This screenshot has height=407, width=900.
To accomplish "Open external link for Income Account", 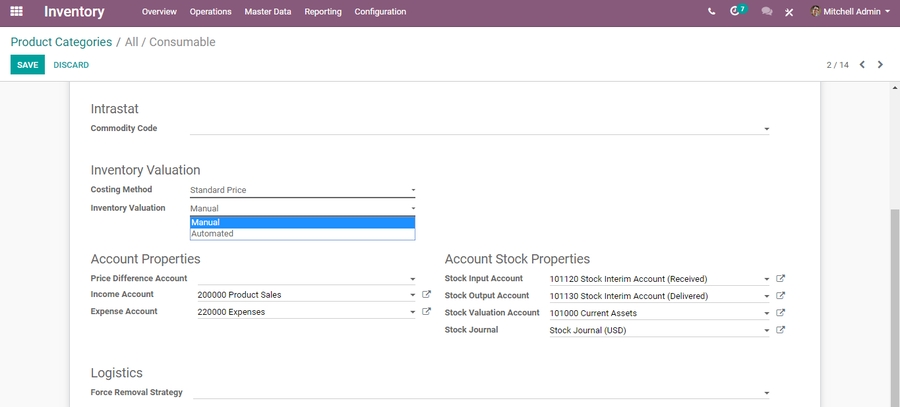I will 426,295.
